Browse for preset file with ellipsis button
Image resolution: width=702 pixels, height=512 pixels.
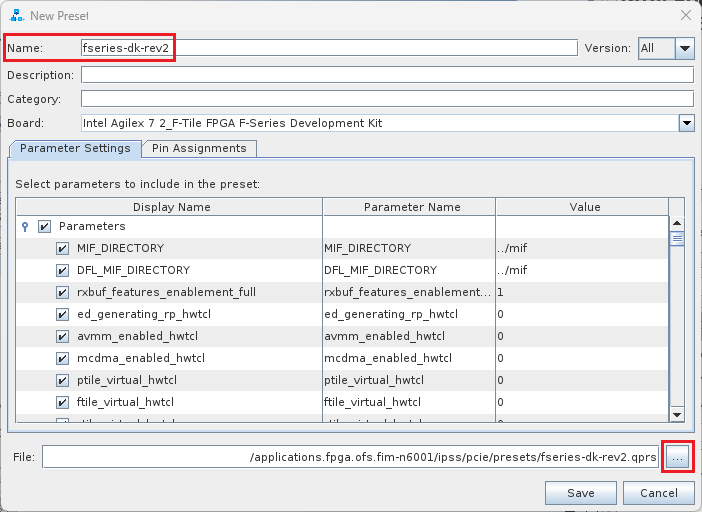coord(677,457)
